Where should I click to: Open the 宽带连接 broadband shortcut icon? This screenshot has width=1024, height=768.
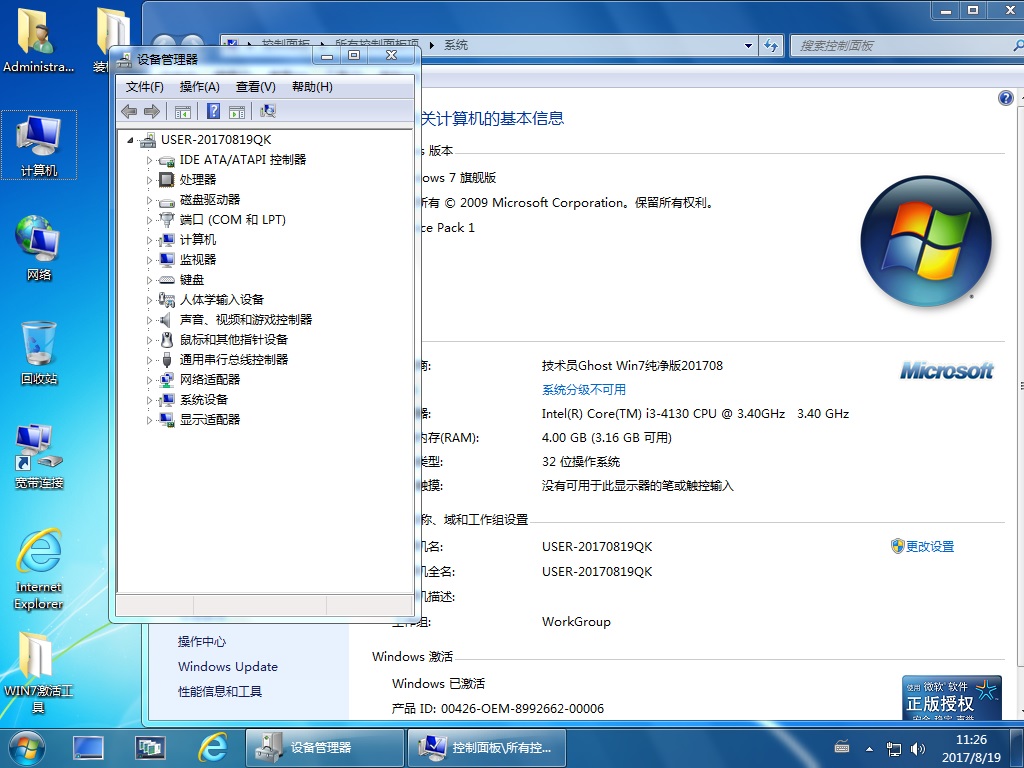pos(39,457)
